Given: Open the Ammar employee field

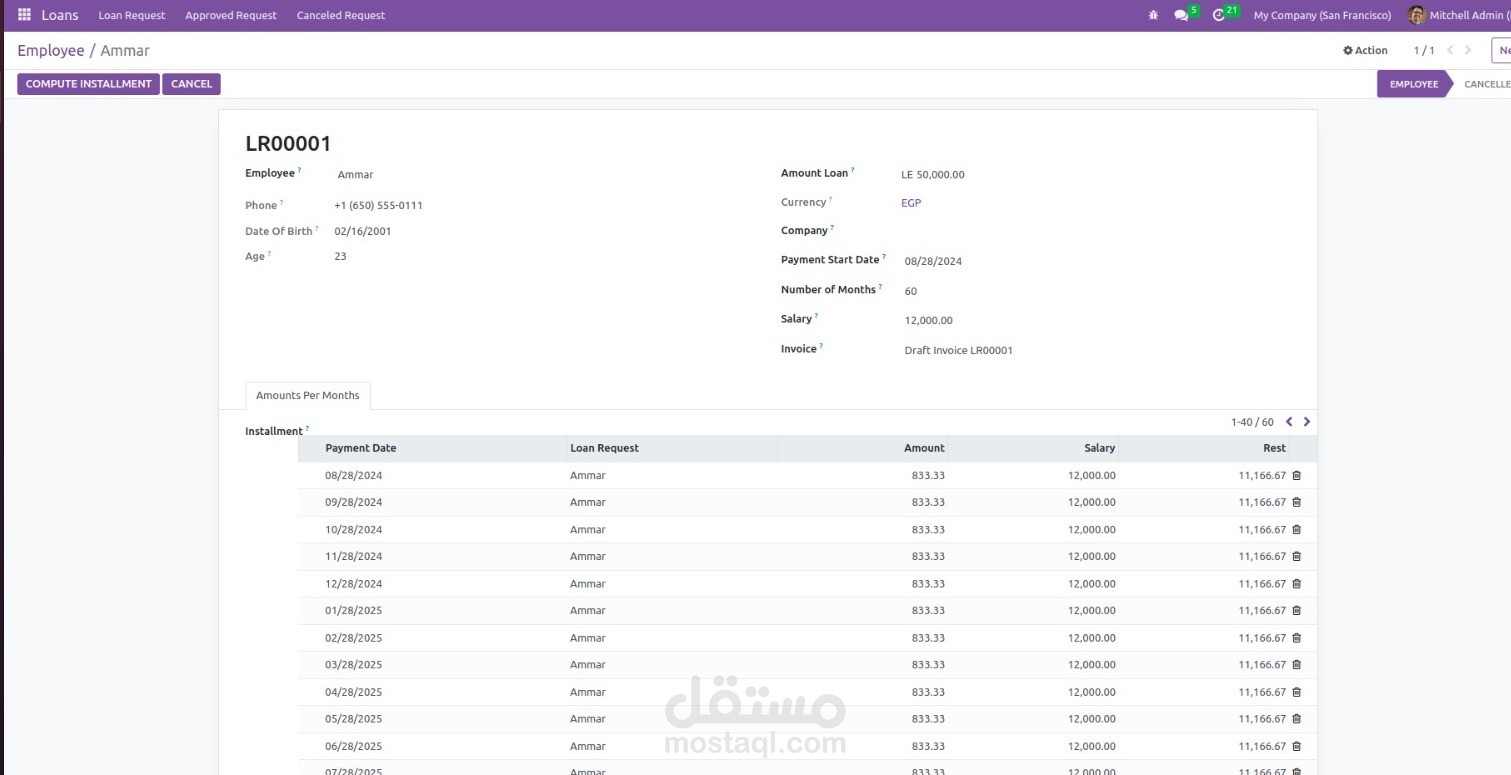Looking at the screenshot, I should tap(355, 175).
